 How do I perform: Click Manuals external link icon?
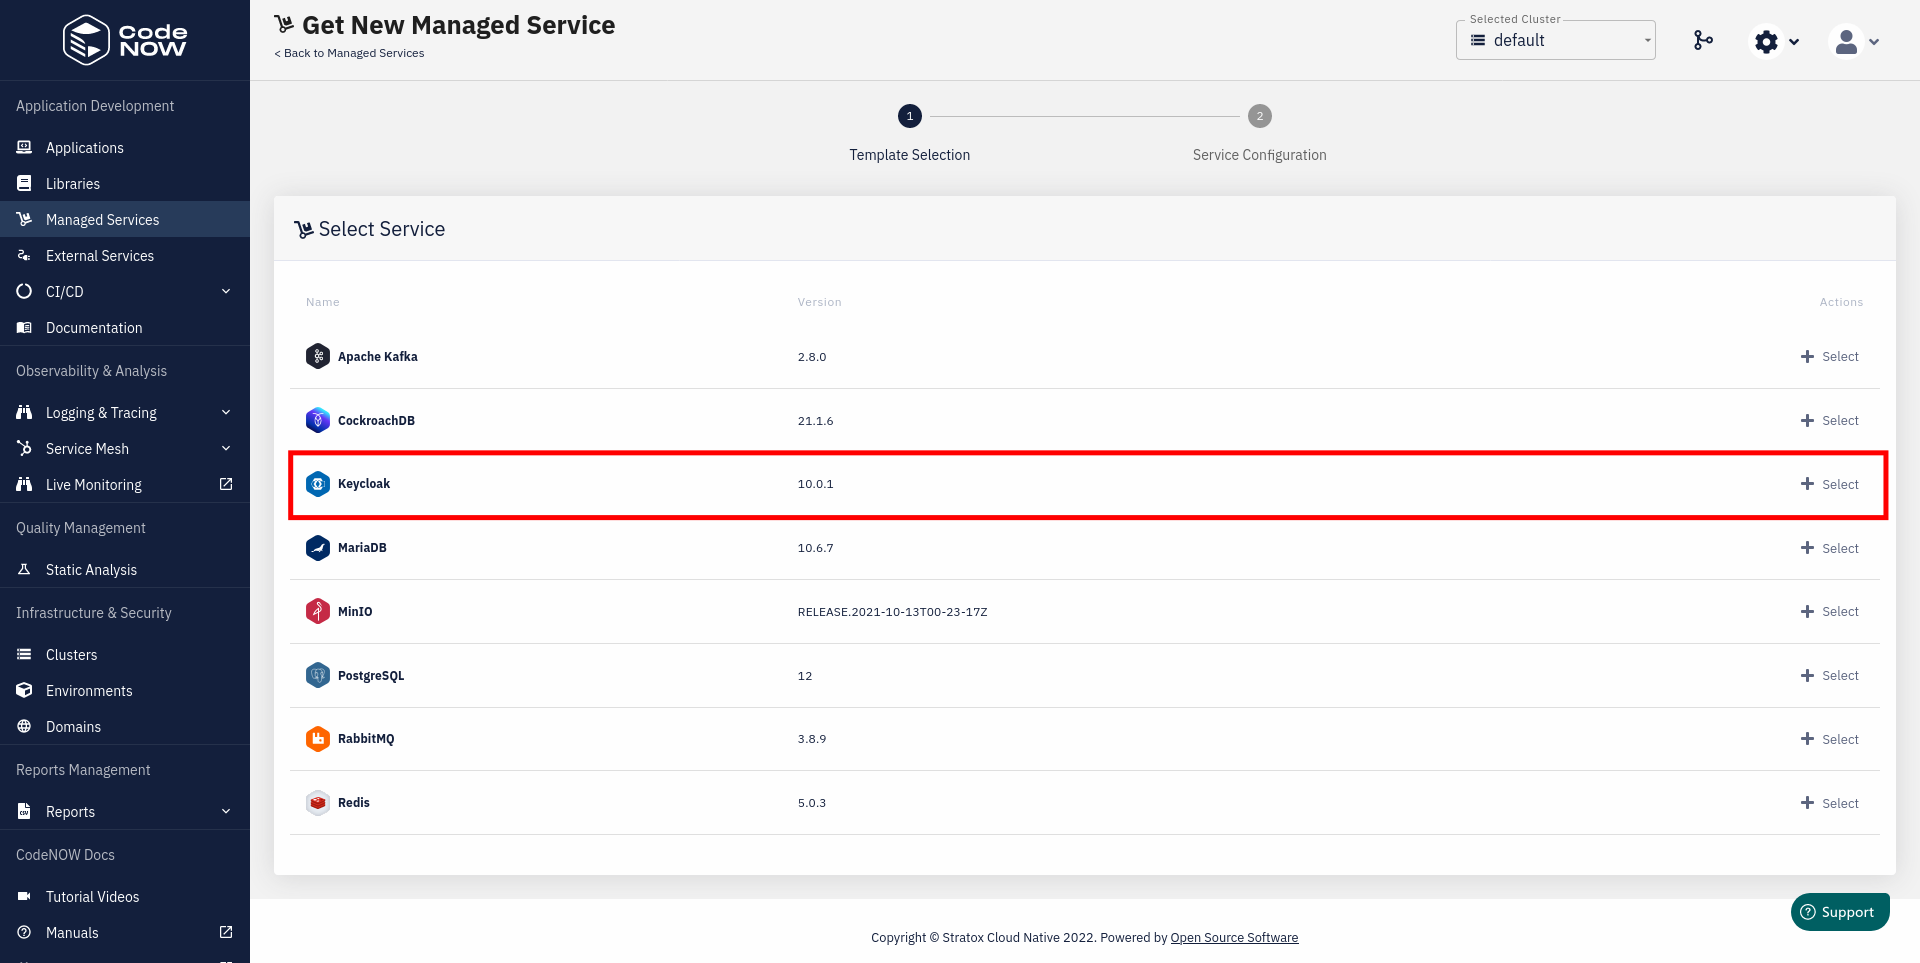pyautogui.click(x=226, y=932)
